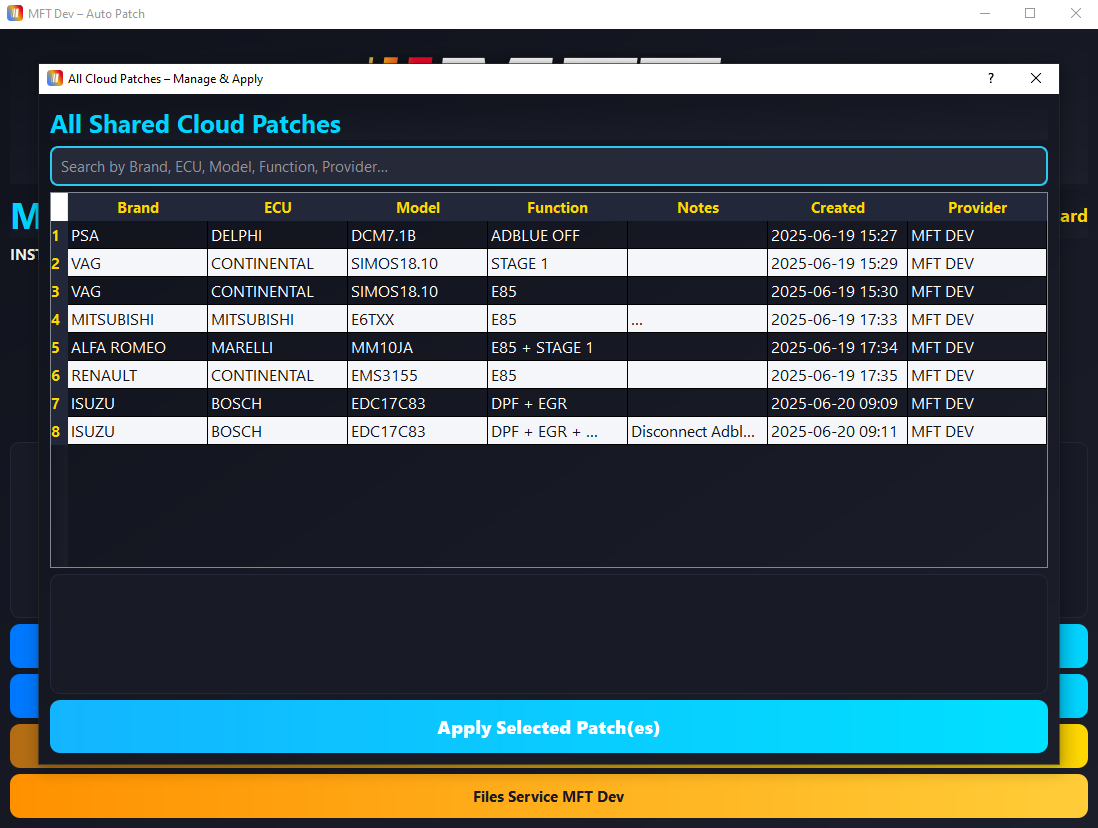The height and width of the screenshot is (828, 1098).
Task: Sort by Model column header
Action: click(x=418, y=207)
